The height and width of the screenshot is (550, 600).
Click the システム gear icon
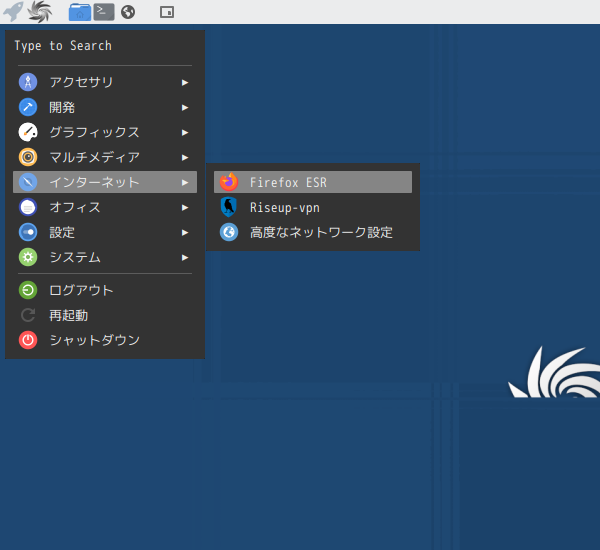tap(28, 257)
